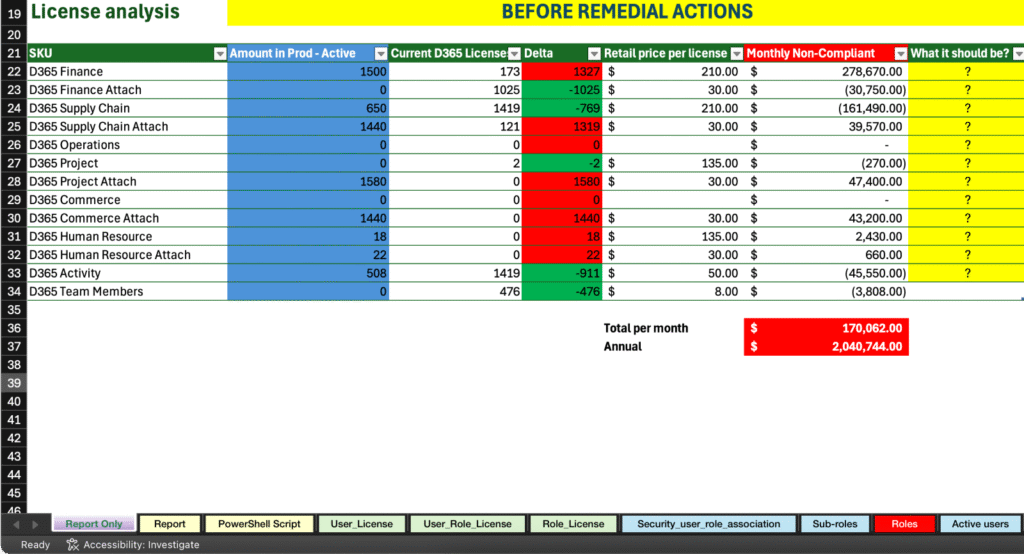Click the next sheet navigation arrow
This screenshot has height=554, width=1024.
point(35,524)
